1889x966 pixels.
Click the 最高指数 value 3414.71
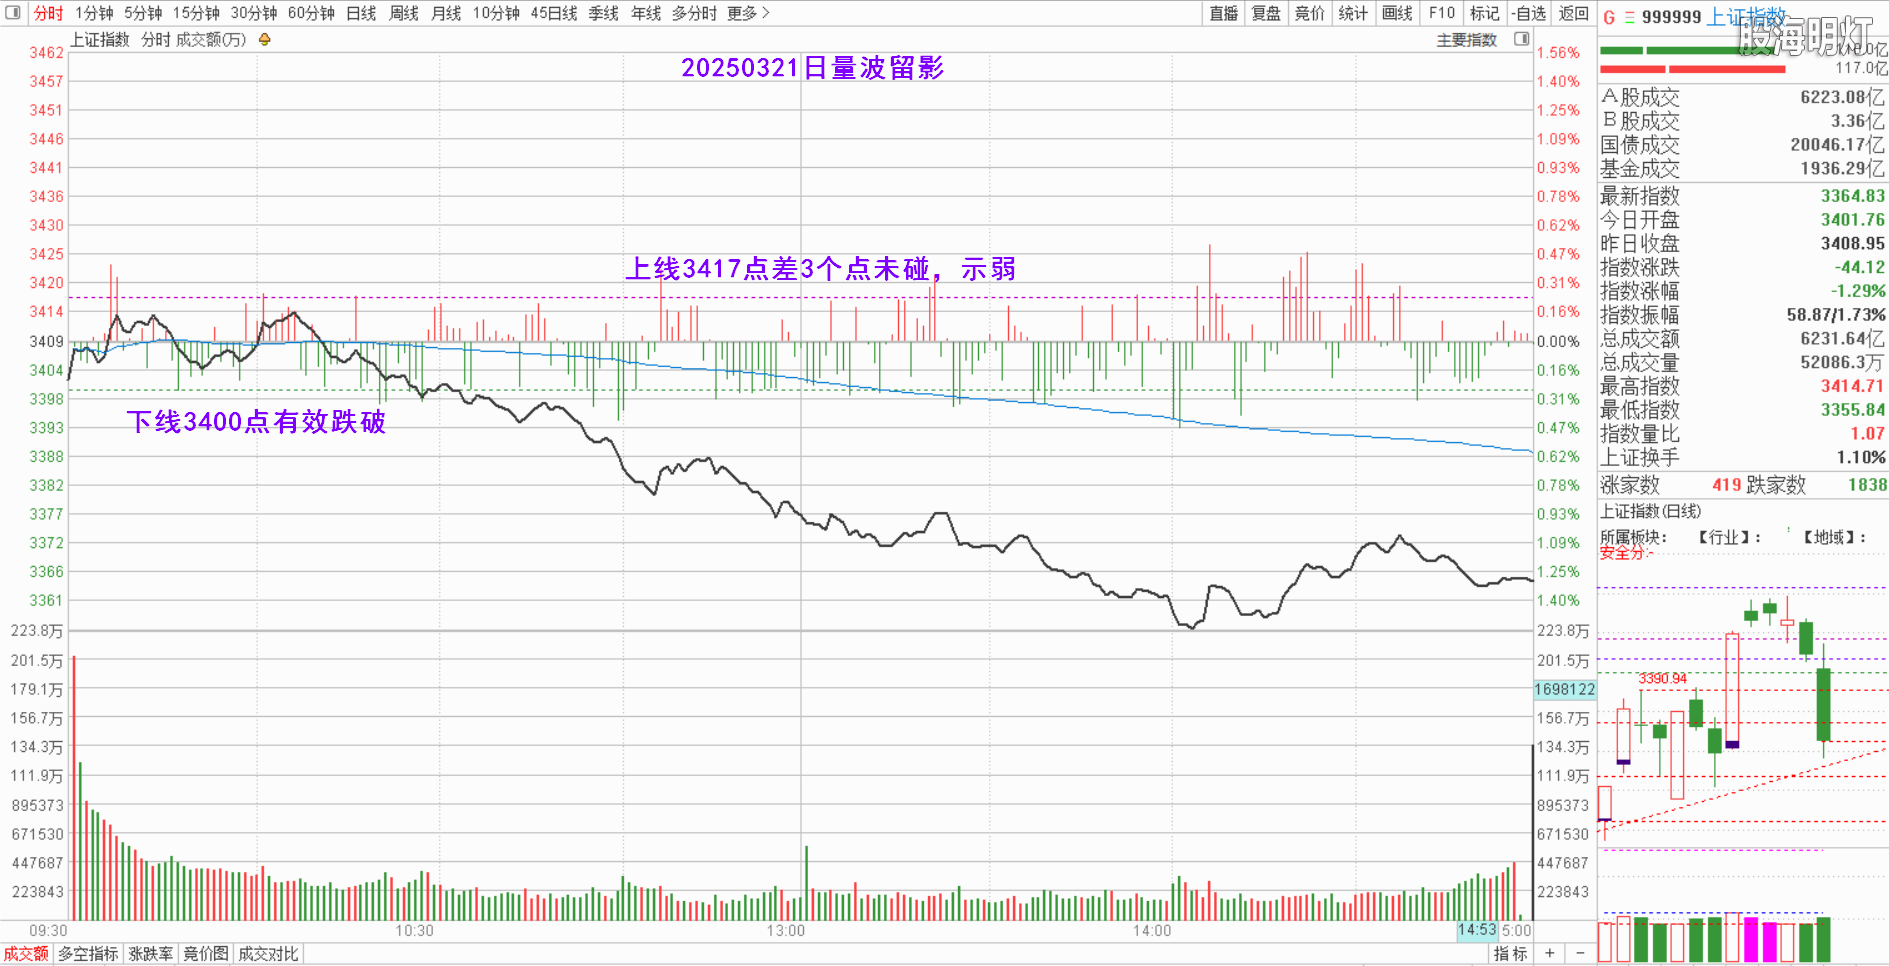tap(1852, 386)
